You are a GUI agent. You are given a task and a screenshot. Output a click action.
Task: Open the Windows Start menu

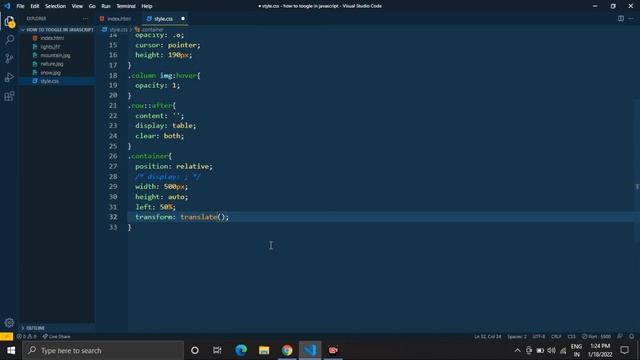pyautogui.click(x=11, y=350)
